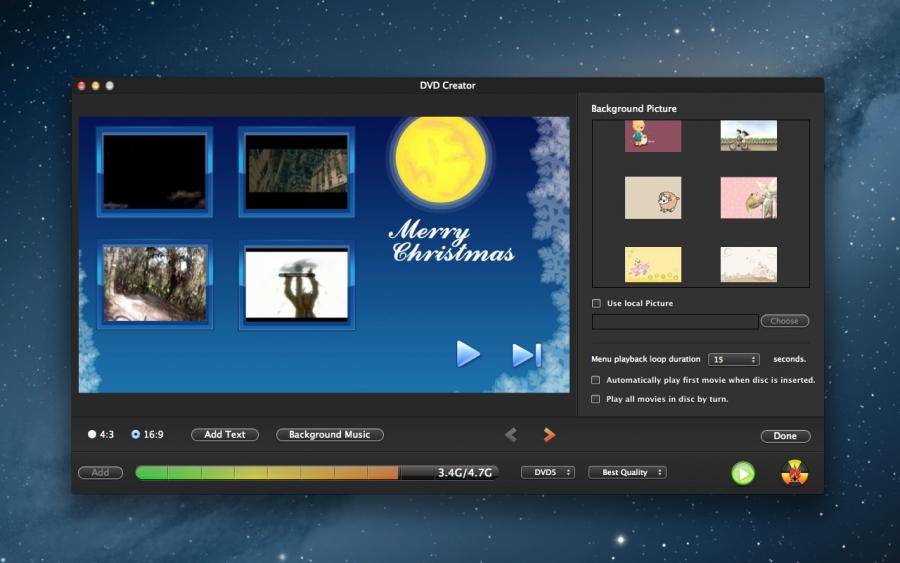Click the skip-to-next button in menu preview
Screen dimensions: 900x563
[526, 355]
